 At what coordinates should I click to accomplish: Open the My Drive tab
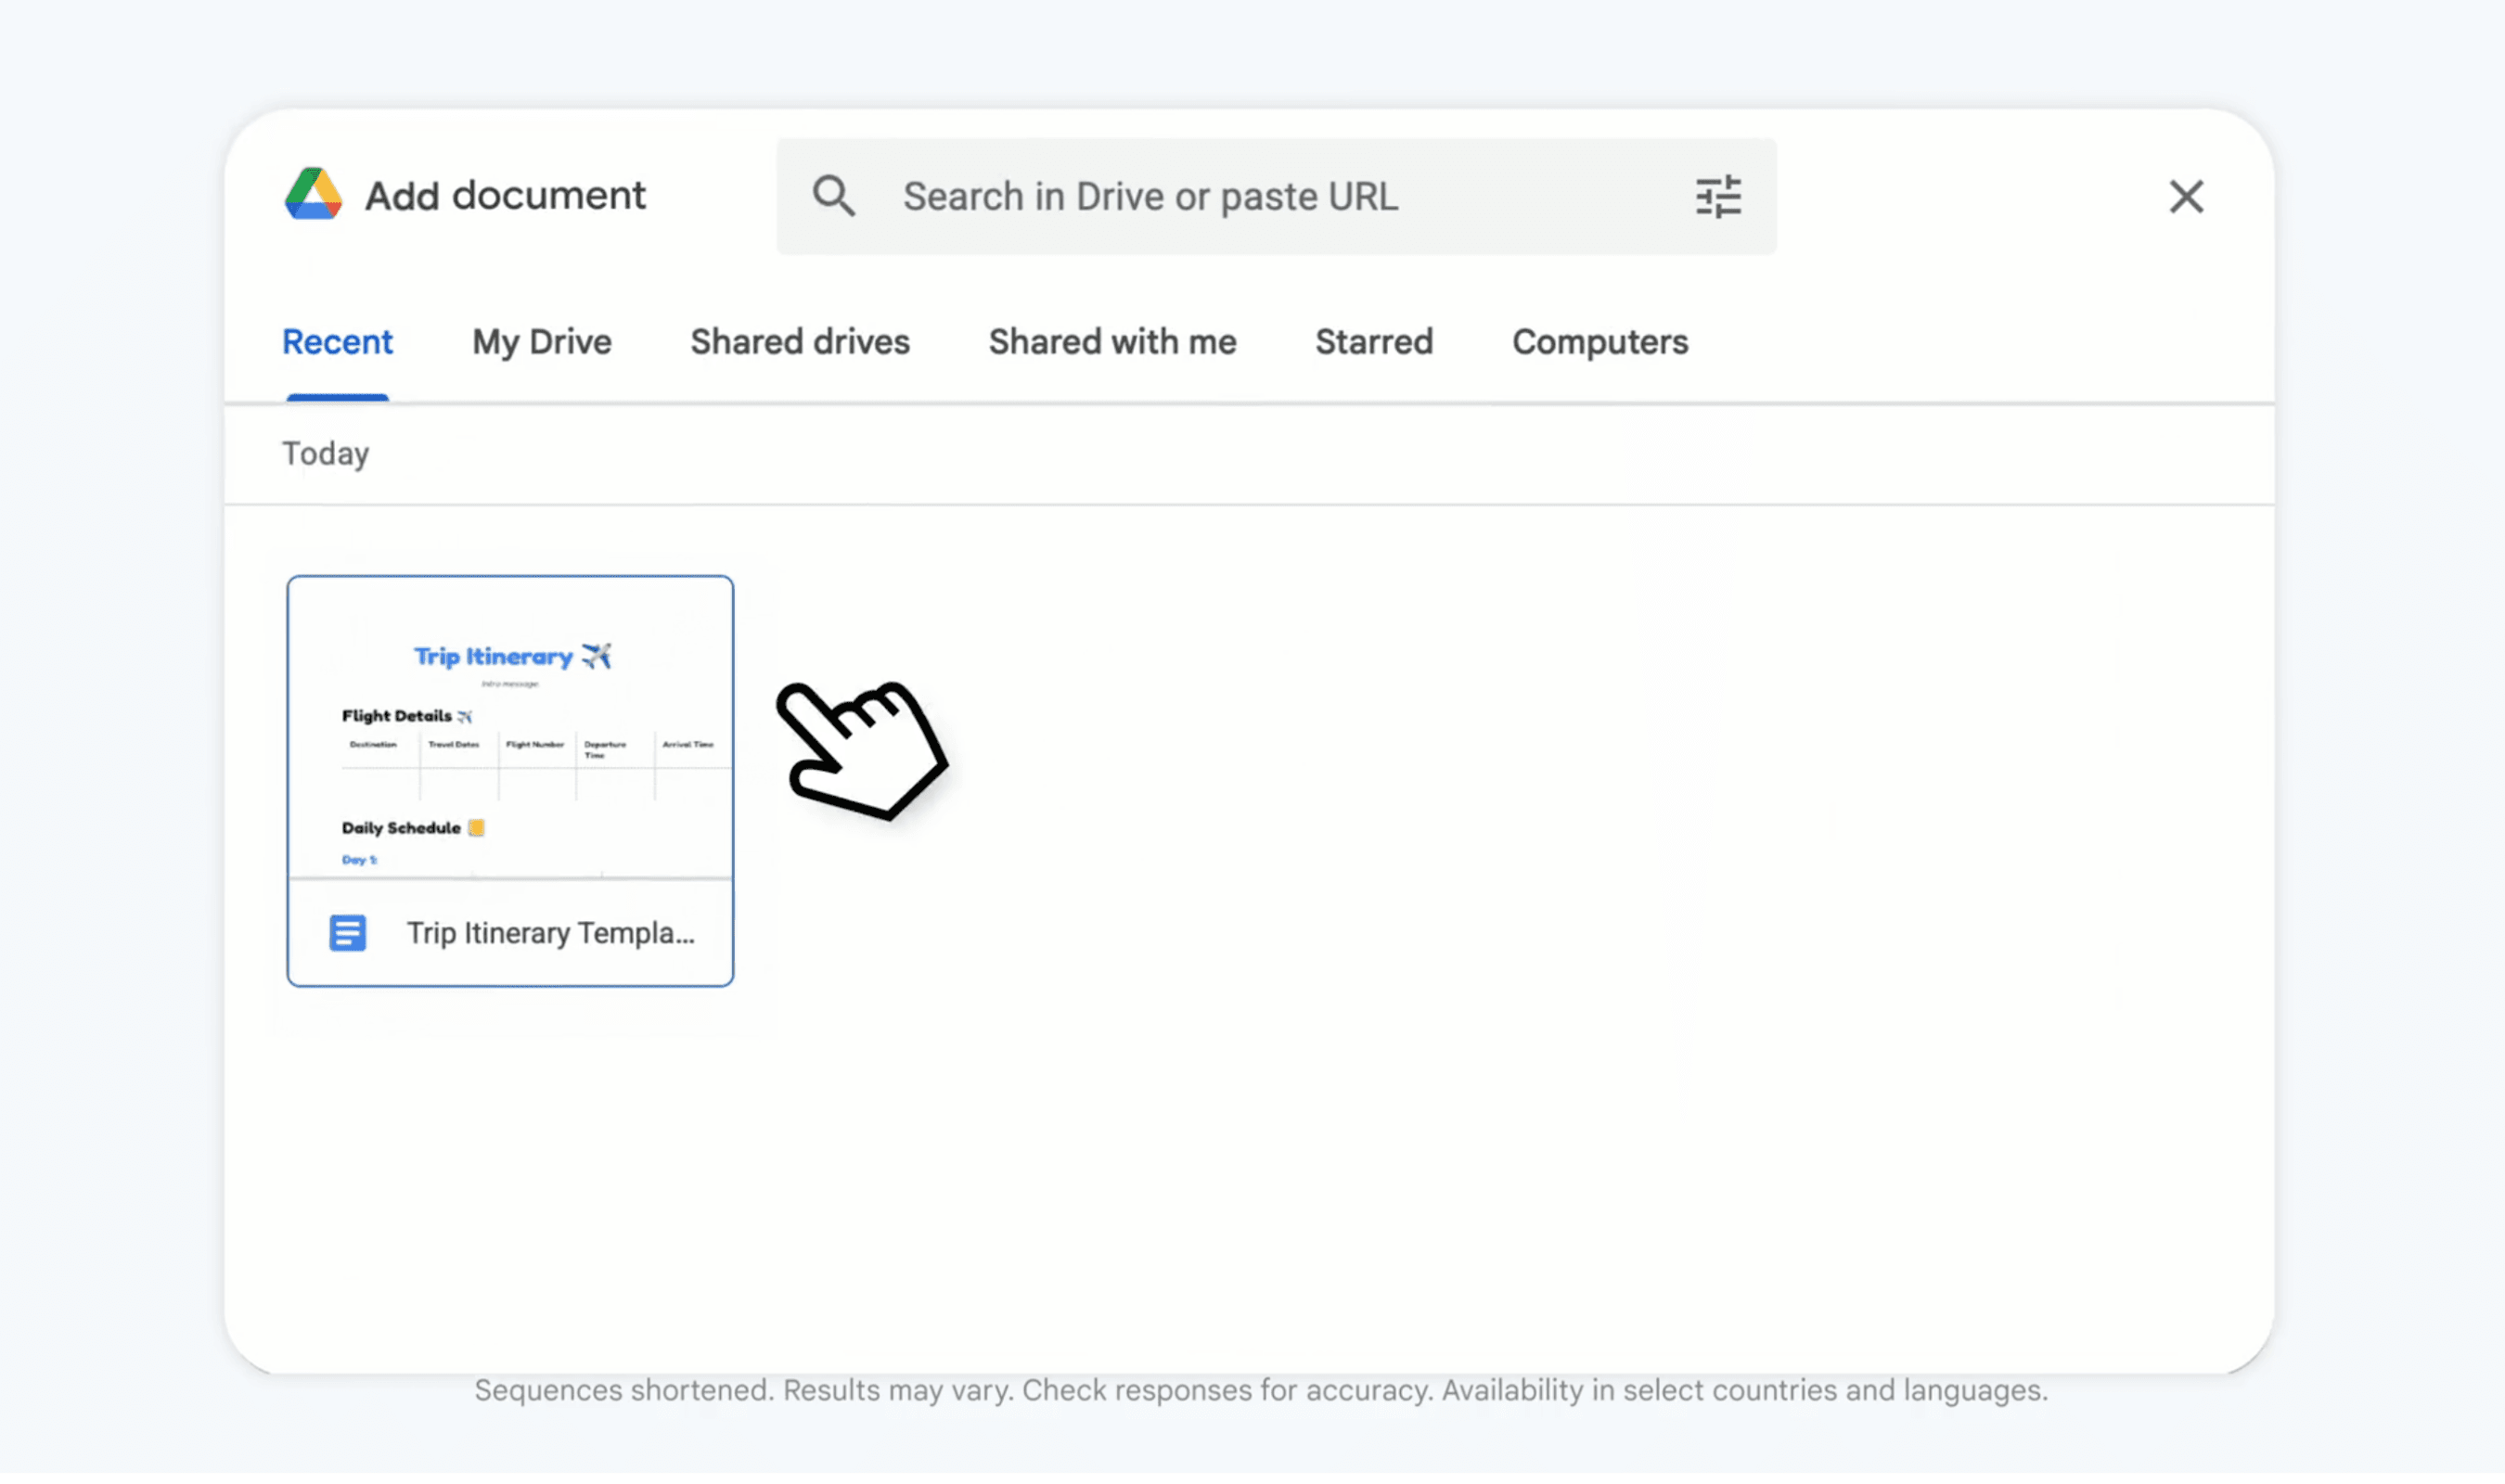click(x=541, y=343)
